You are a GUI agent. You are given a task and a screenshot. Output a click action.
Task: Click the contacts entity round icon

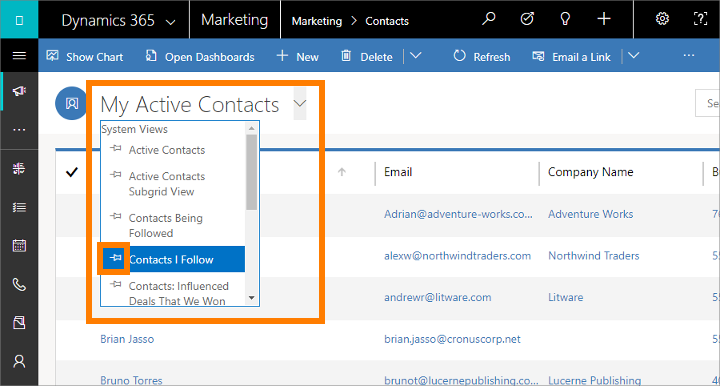coord(71,103)
